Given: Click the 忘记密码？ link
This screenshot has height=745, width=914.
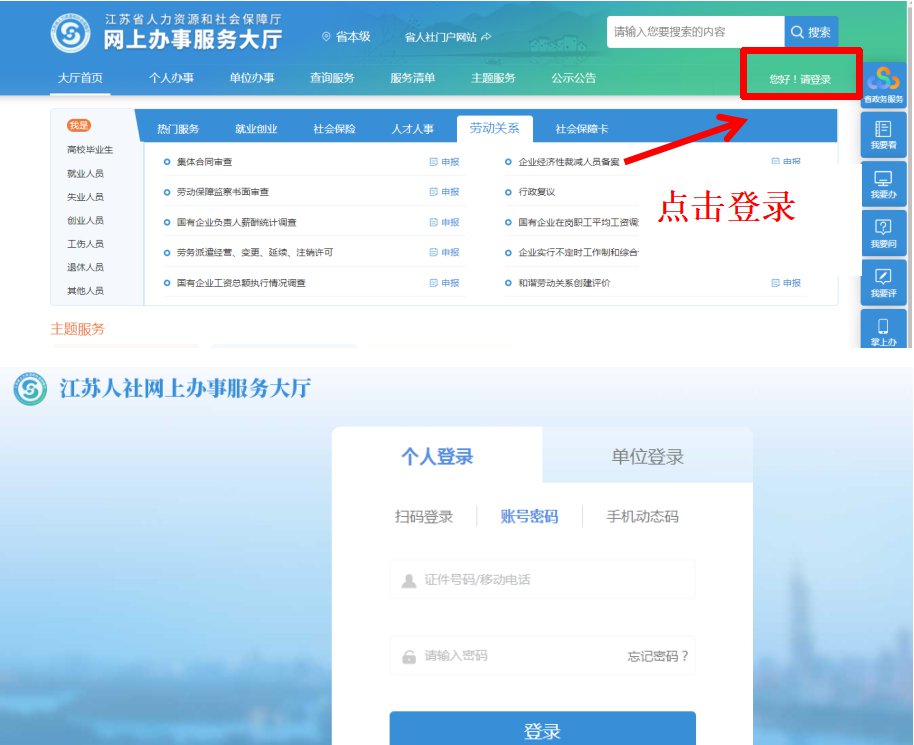Looking at the screenshot, I should point(658,656).
